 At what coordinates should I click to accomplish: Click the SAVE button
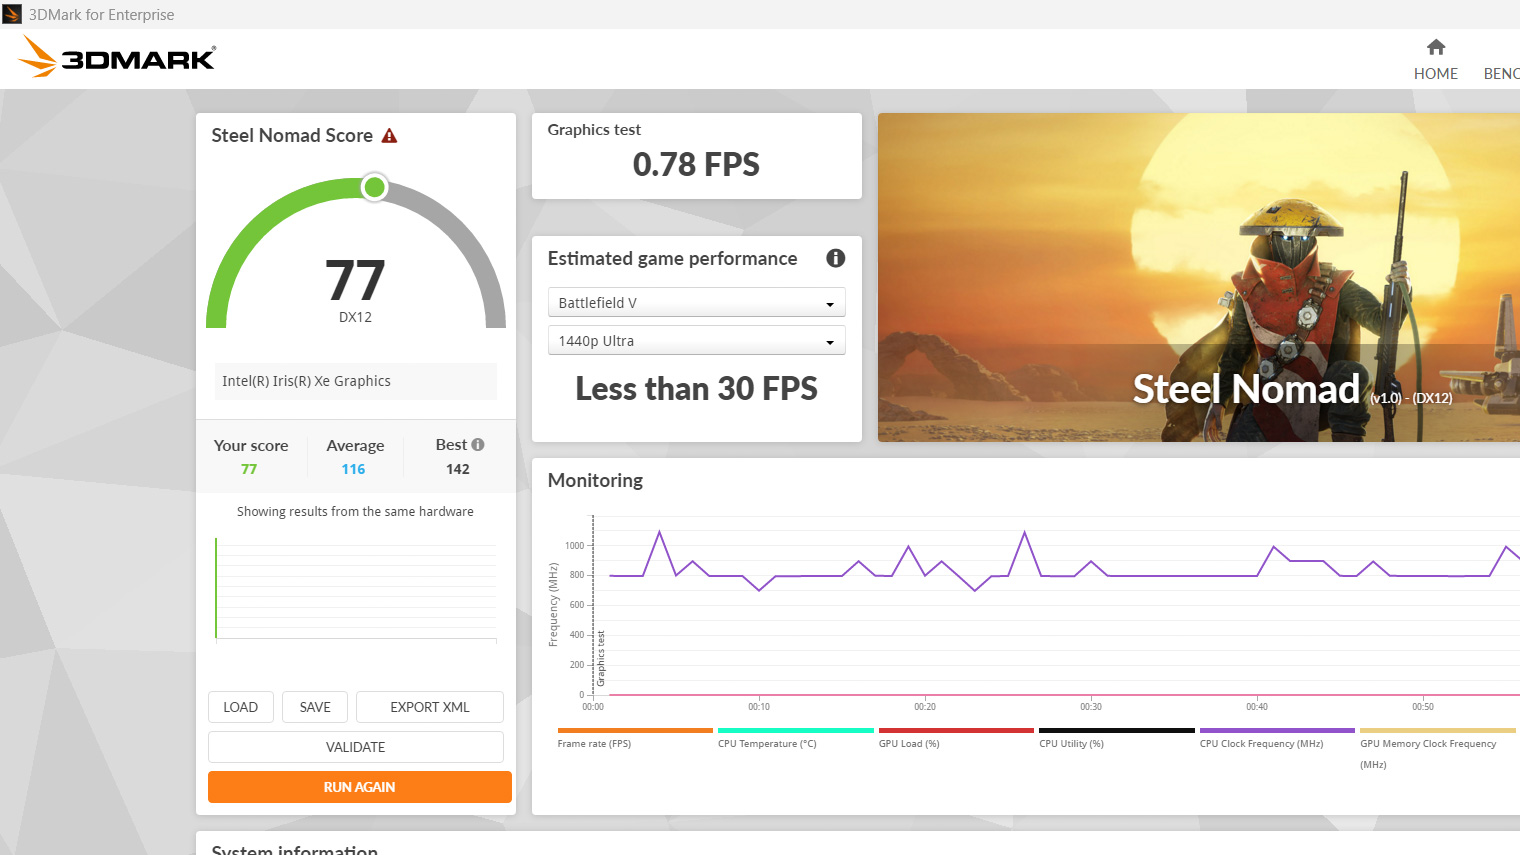tap(315, 707)
